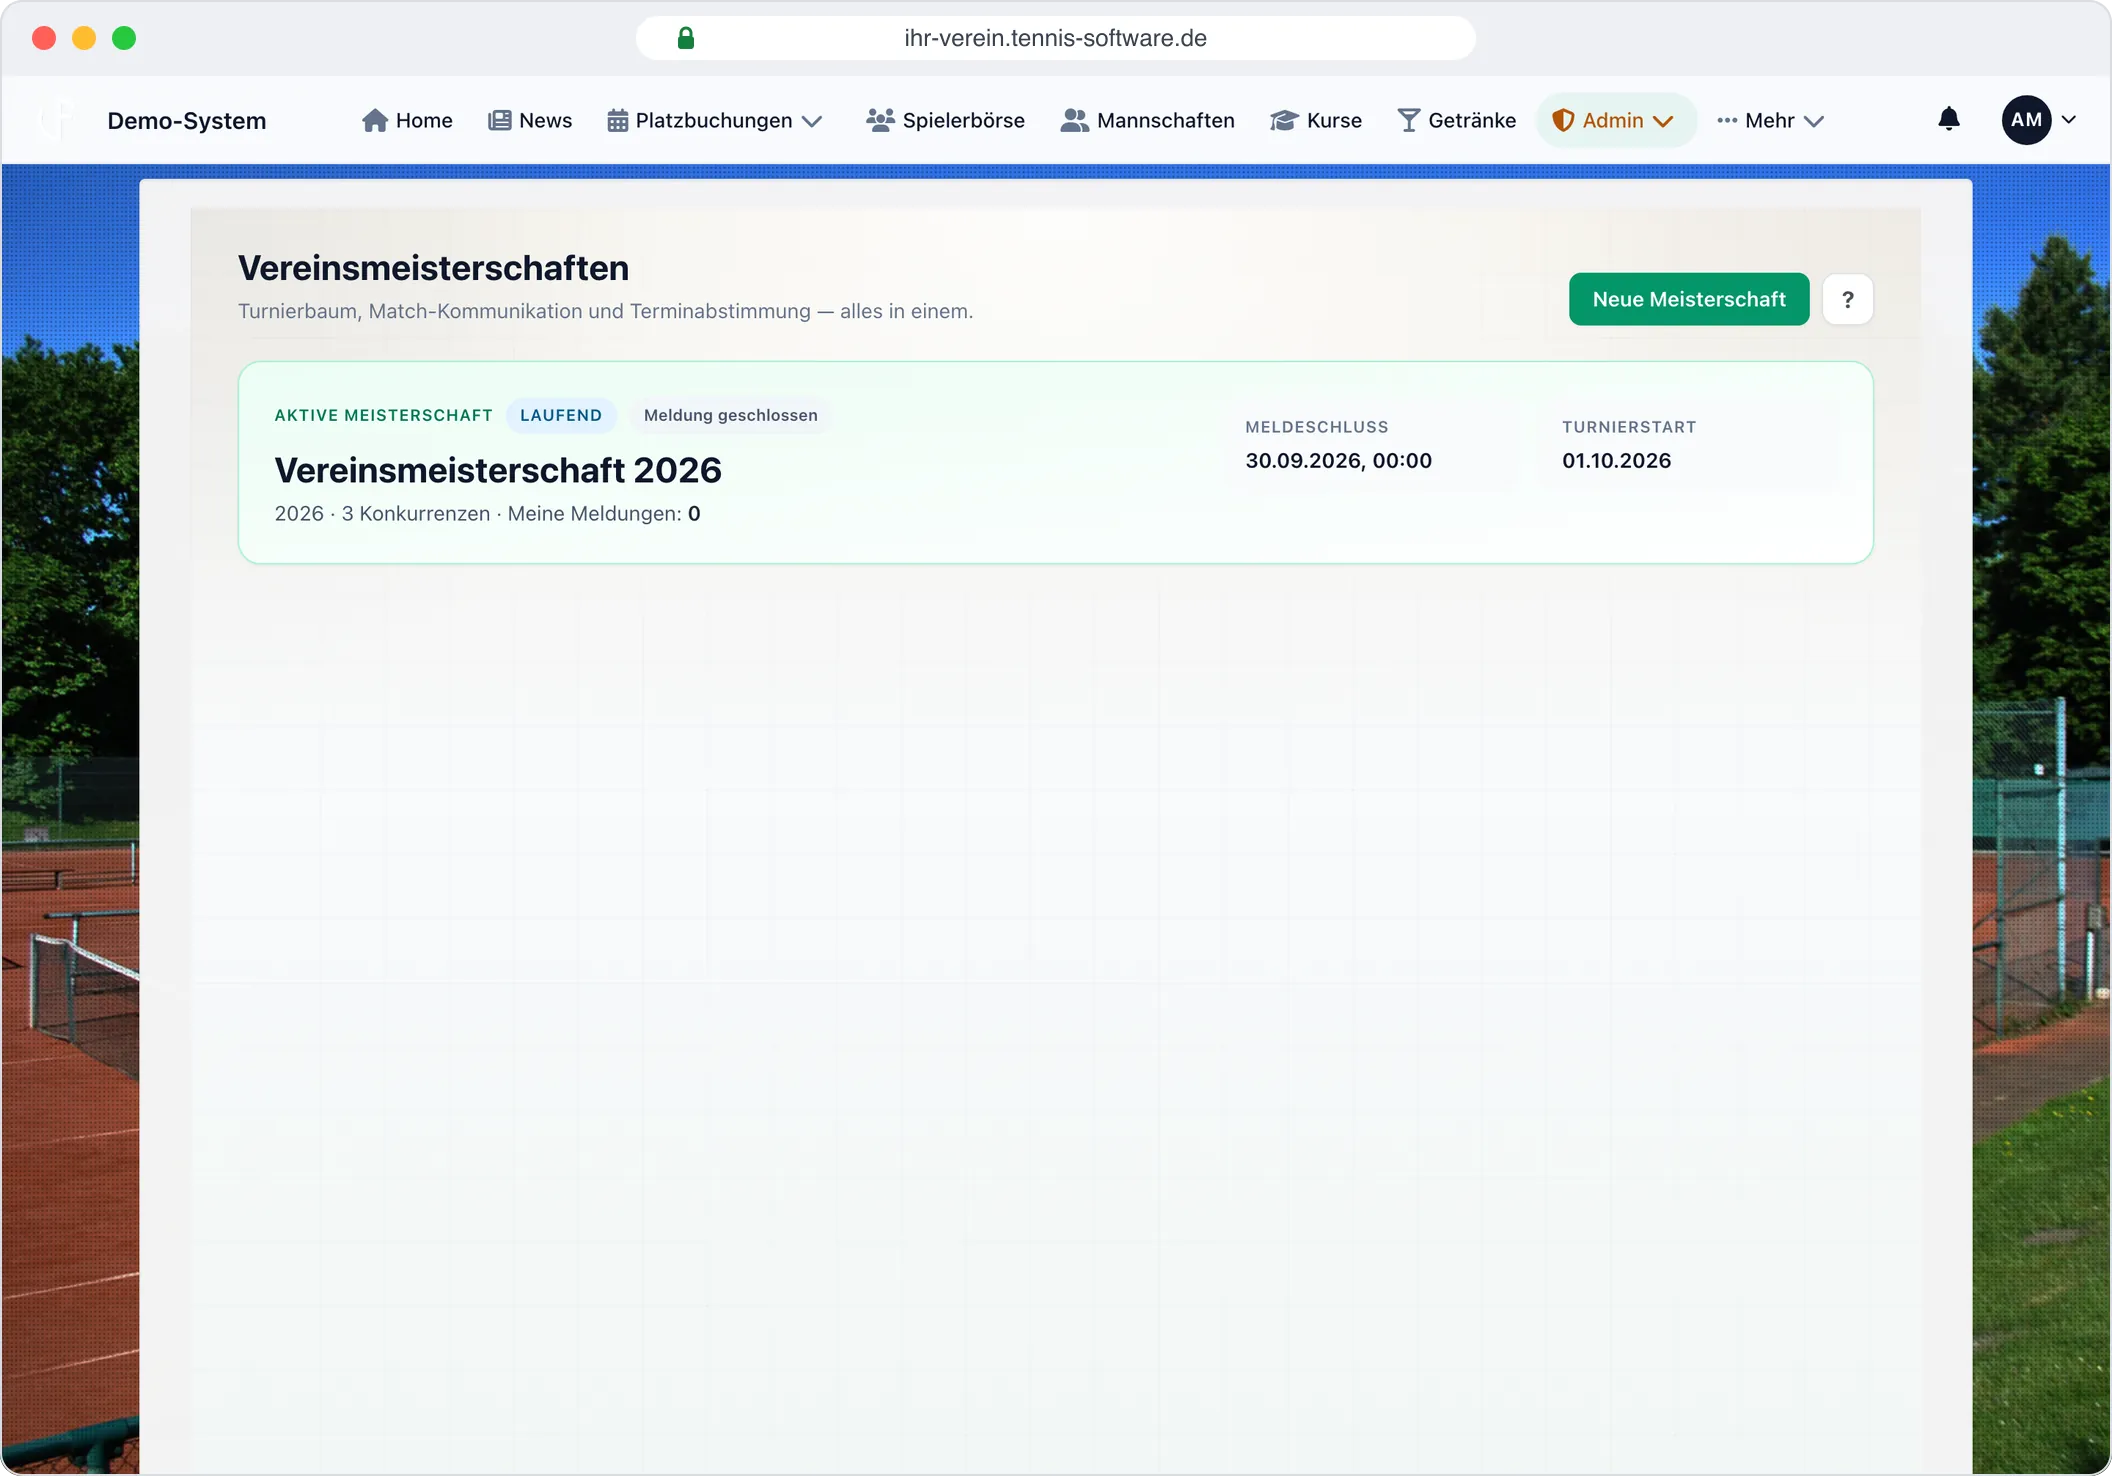Expand the Mehr dropdown chevron
The width and height of the screenshot is (2112, 1476).
click(x=1814, y=121)
